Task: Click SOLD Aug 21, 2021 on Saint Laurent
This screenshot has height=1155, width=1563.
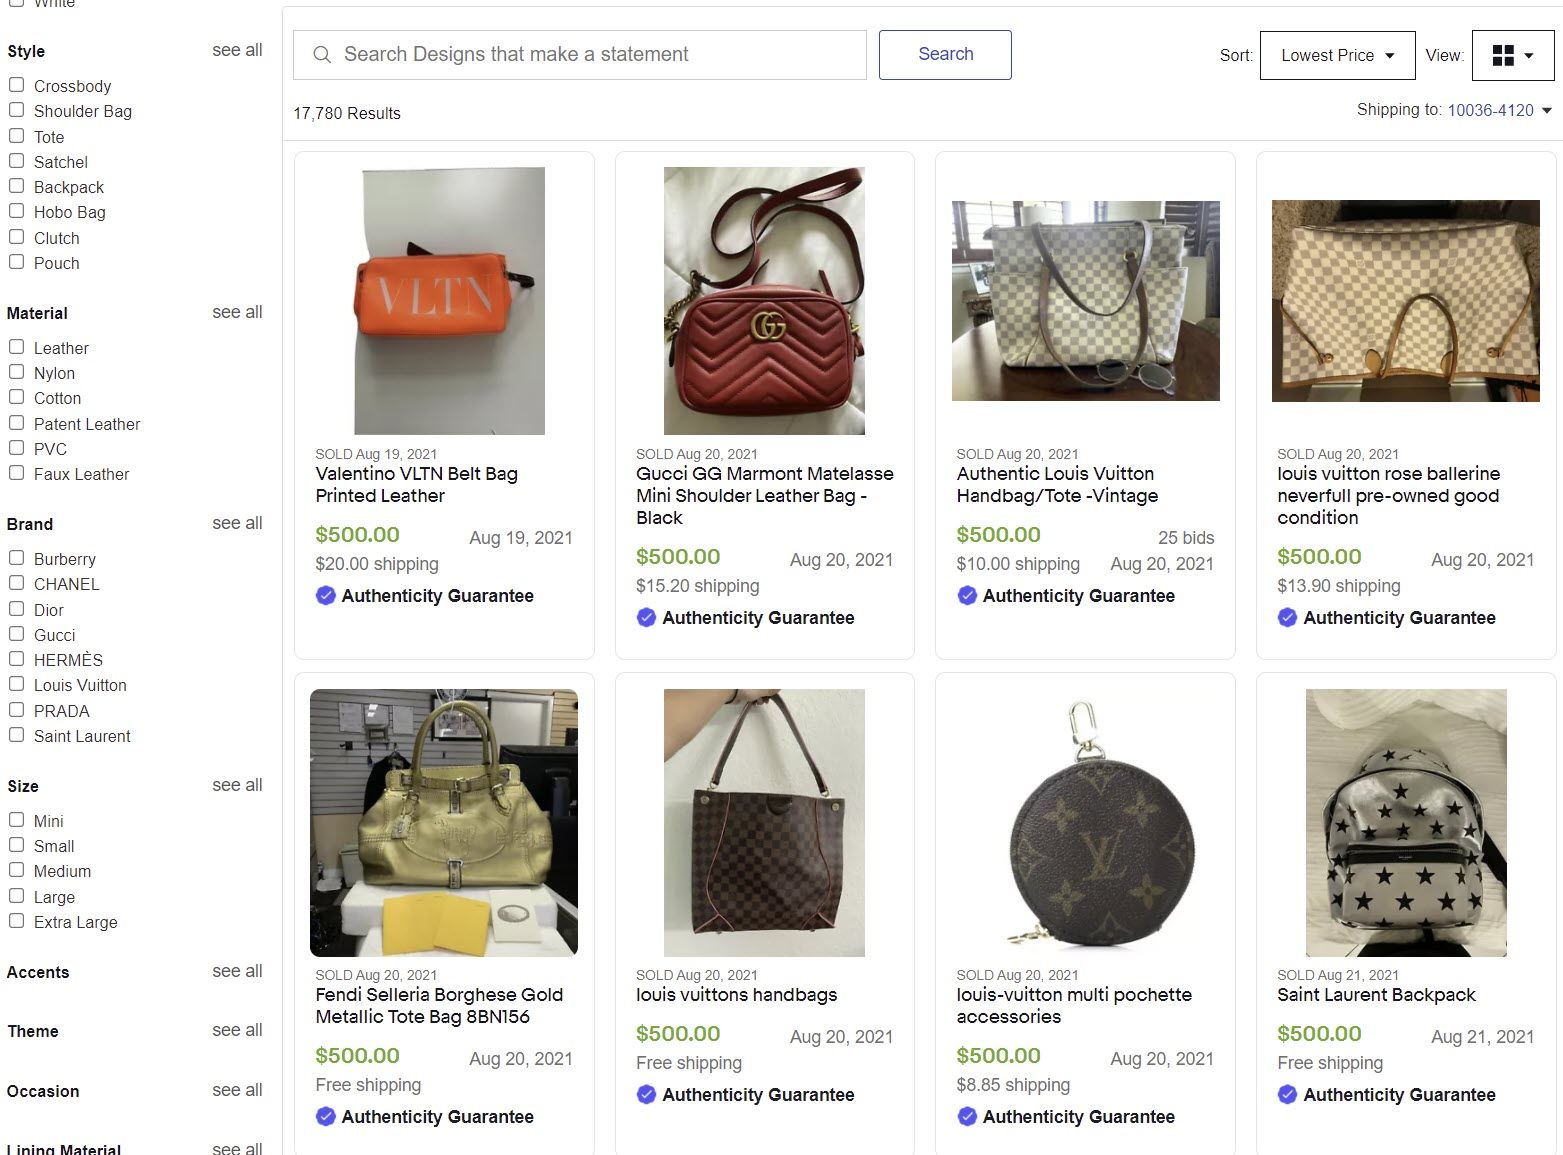Action: [1338, 975]
